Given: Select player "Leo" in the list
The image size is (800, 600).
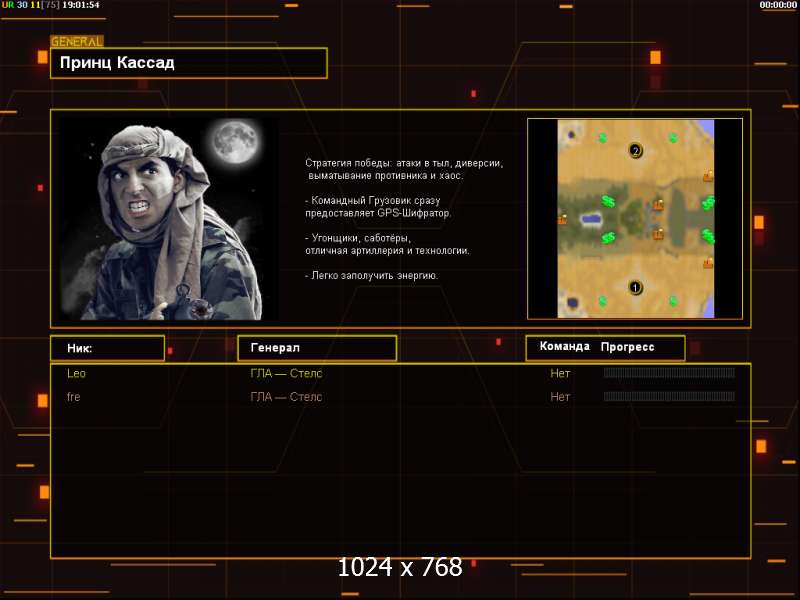Looking at the screenshot, I should [x=77, y=373].
